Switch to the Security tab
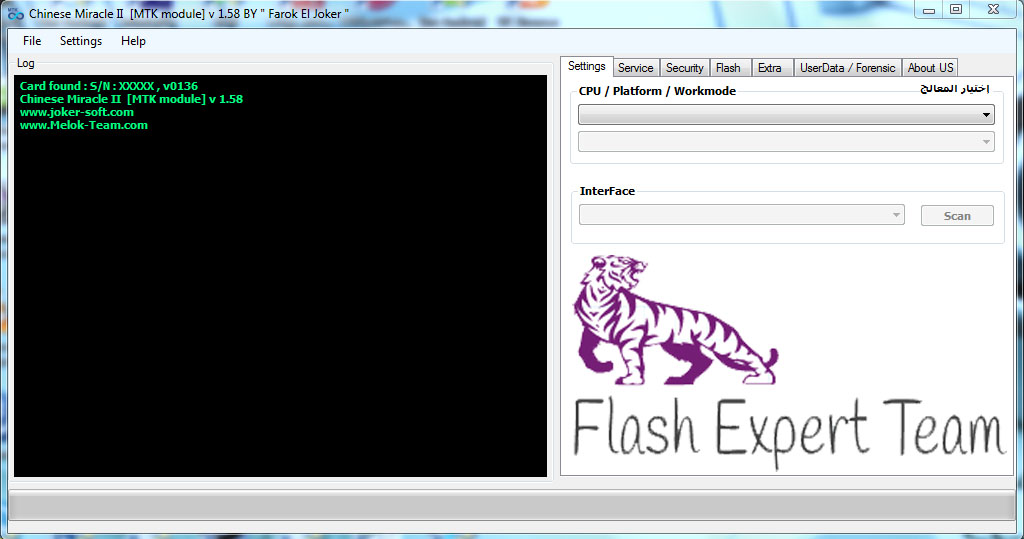The width and height of the screenshot is (1024, 539). pyautogui.click(x=684, y=68)
